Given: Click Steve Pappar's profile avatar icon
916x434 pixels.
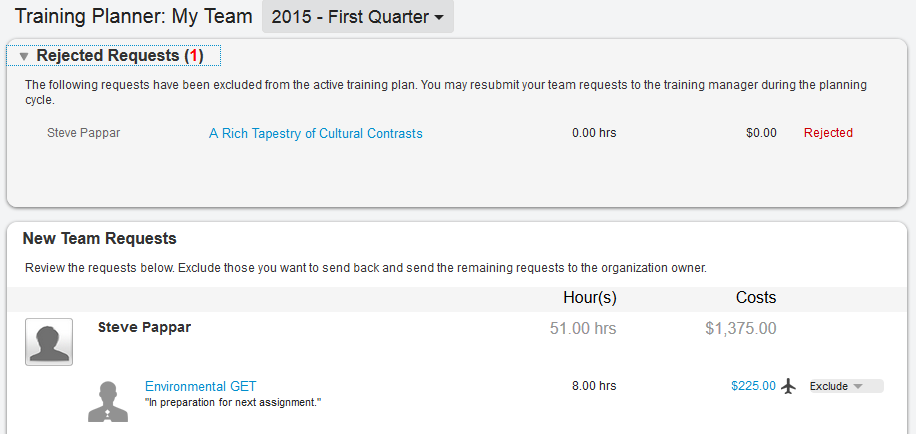Looking at the screenshot, I should (48, 342).
